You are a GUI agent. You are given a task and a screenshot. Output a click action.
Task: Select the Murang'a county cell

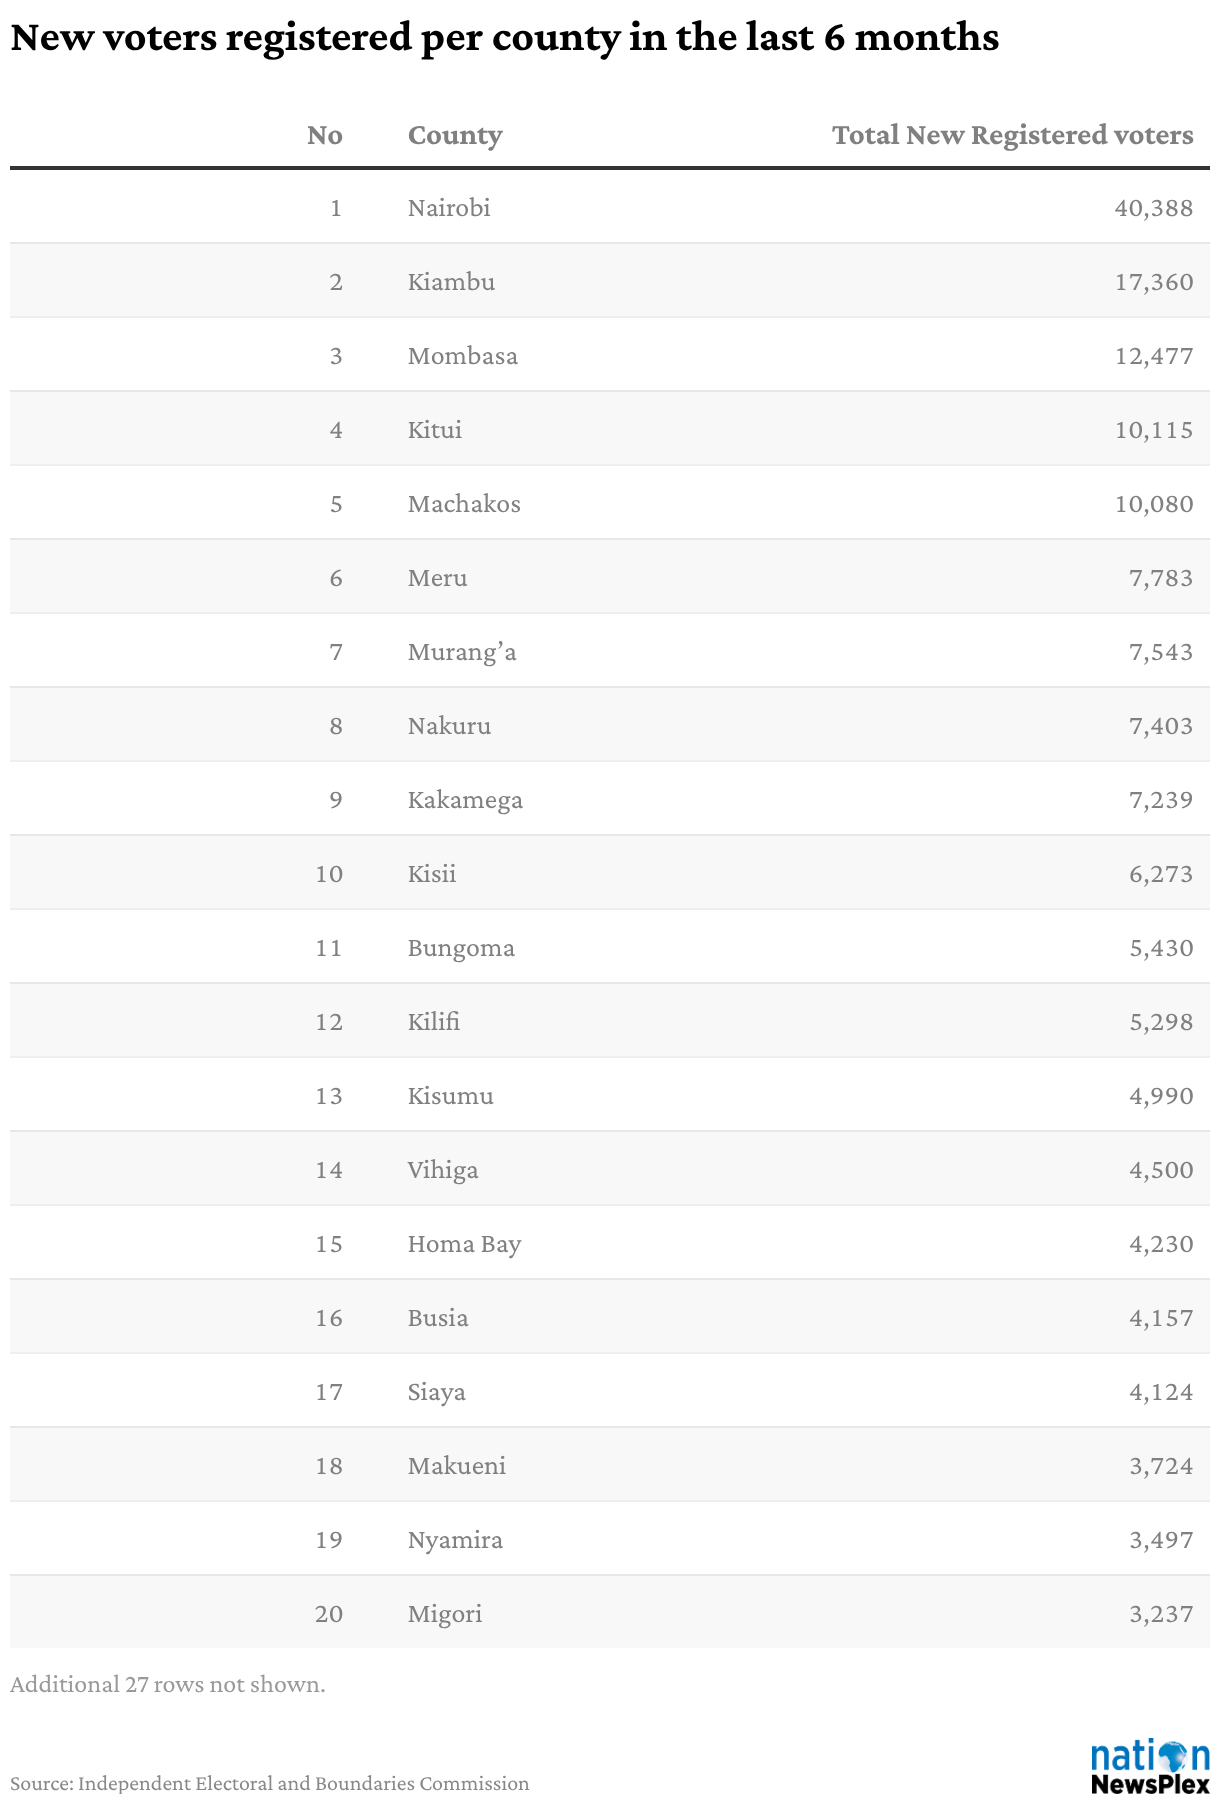(x=462, y=652)
